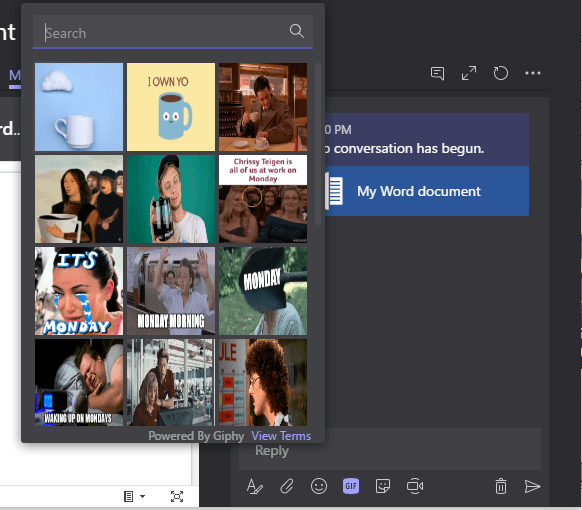Select the I OWN YO mug GIF

[x=171, y=107]
